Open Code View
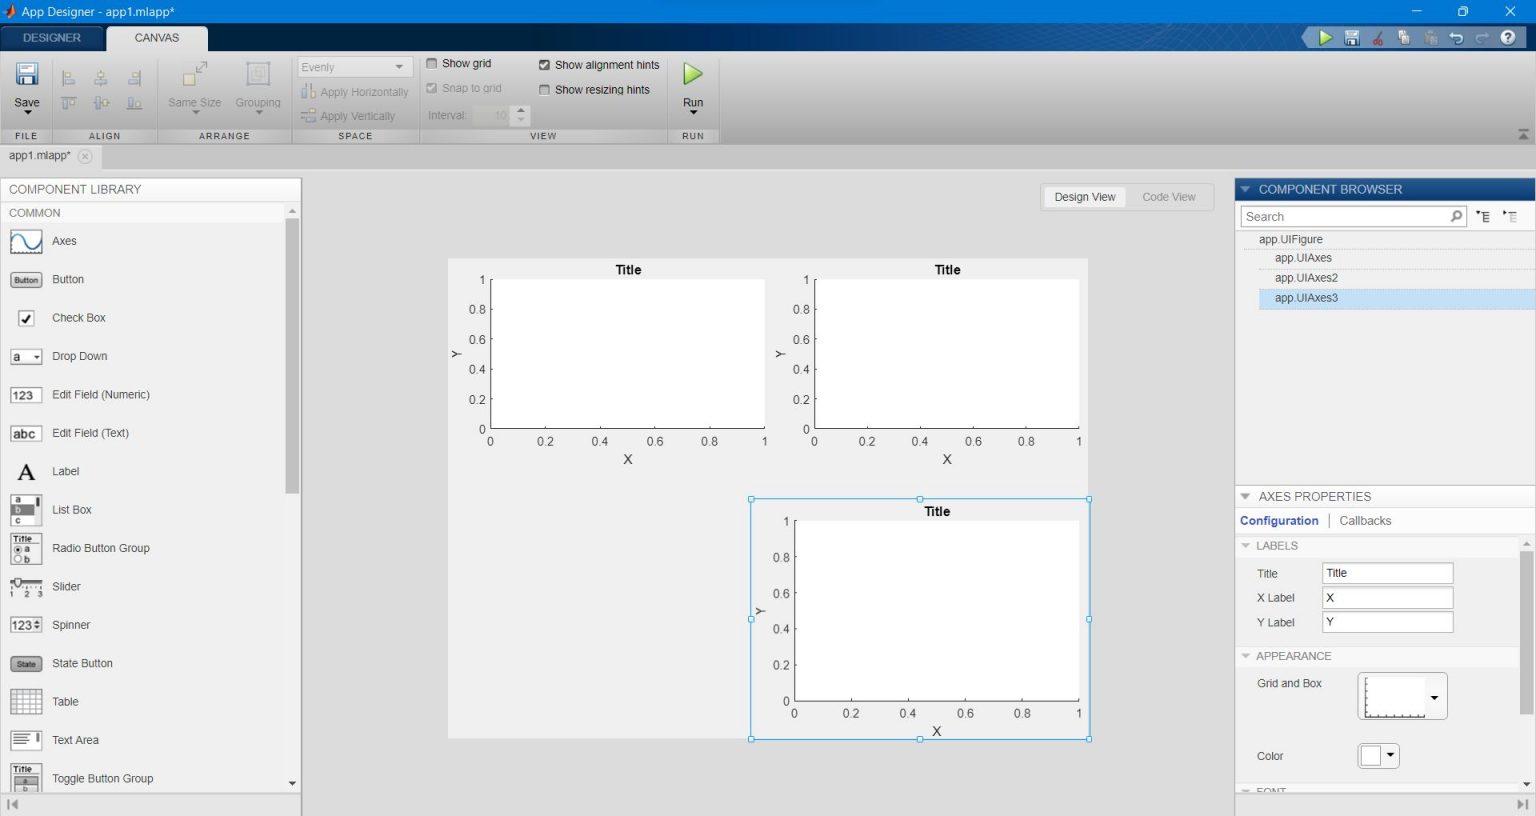1536x816 pixels. click(x=1167, y=196)
